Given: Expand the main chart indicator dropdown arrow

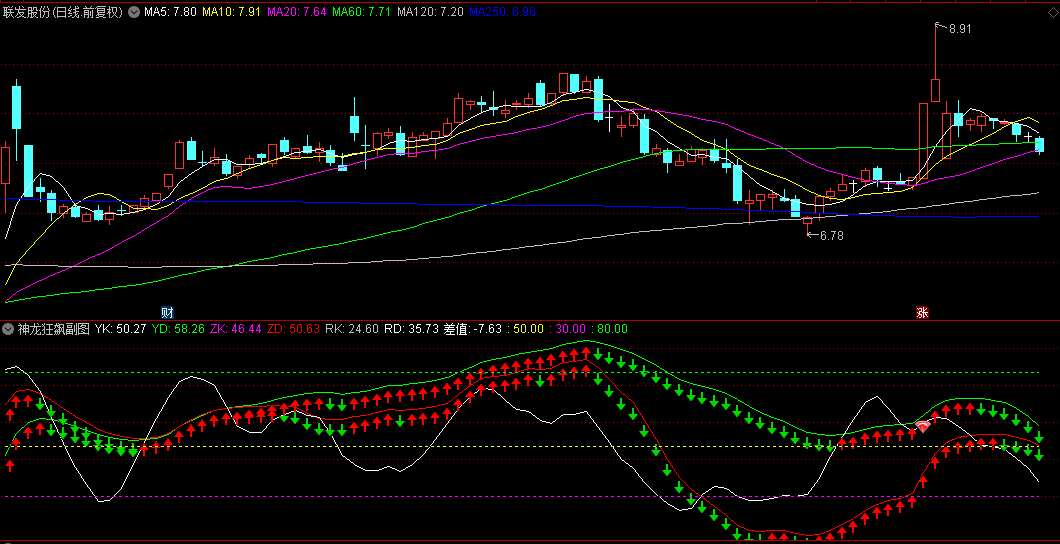Looking at the screenshot, I should (133, 11).
